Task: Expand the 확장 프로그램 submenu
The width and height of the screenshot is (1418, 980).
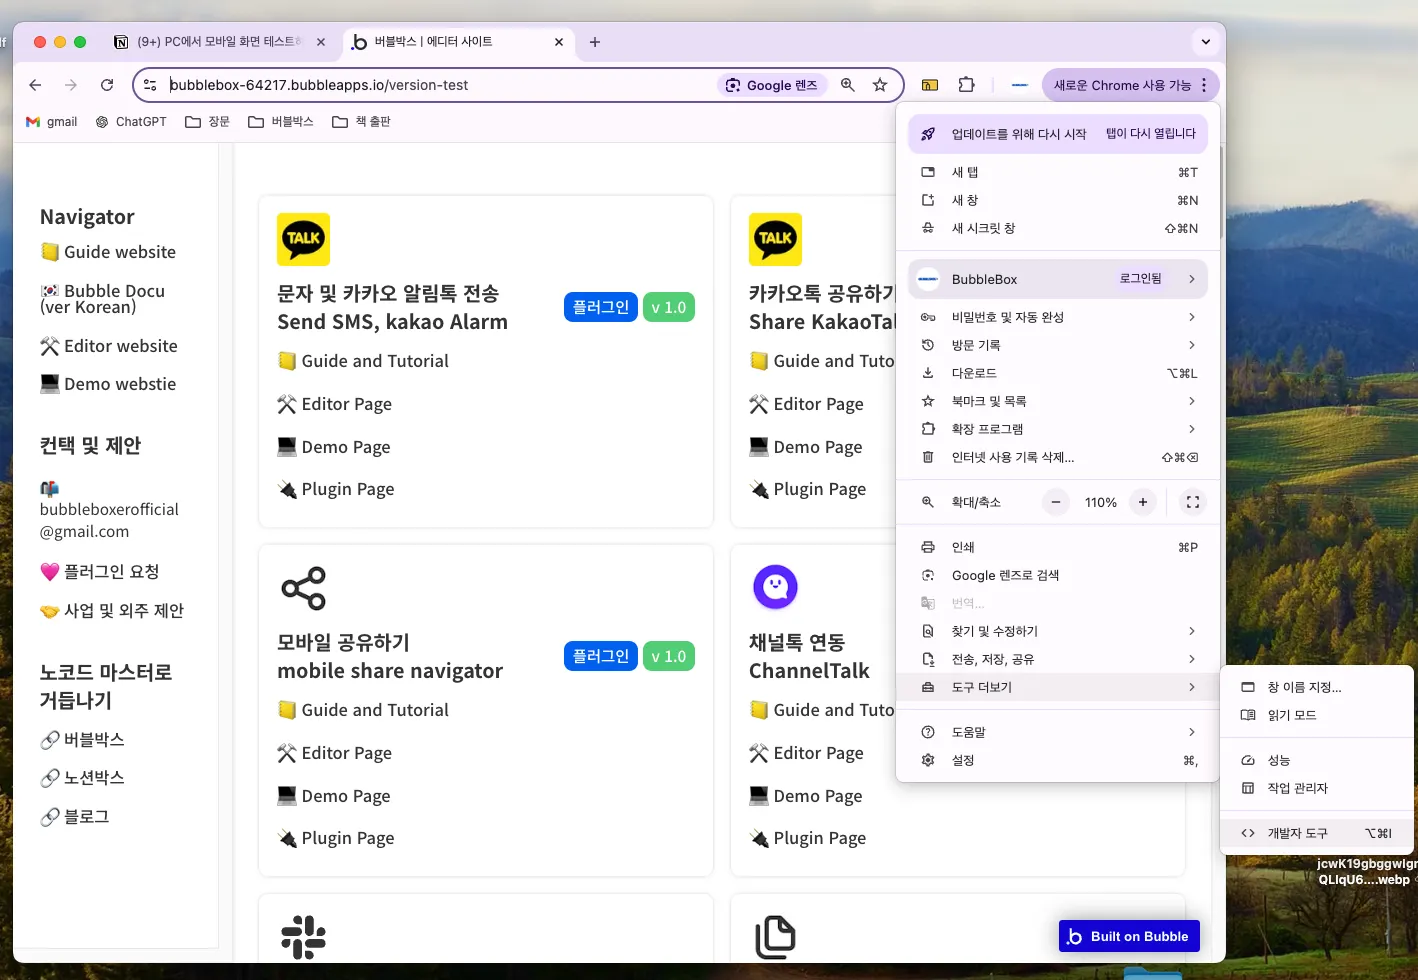Action: click(1058, 429)
